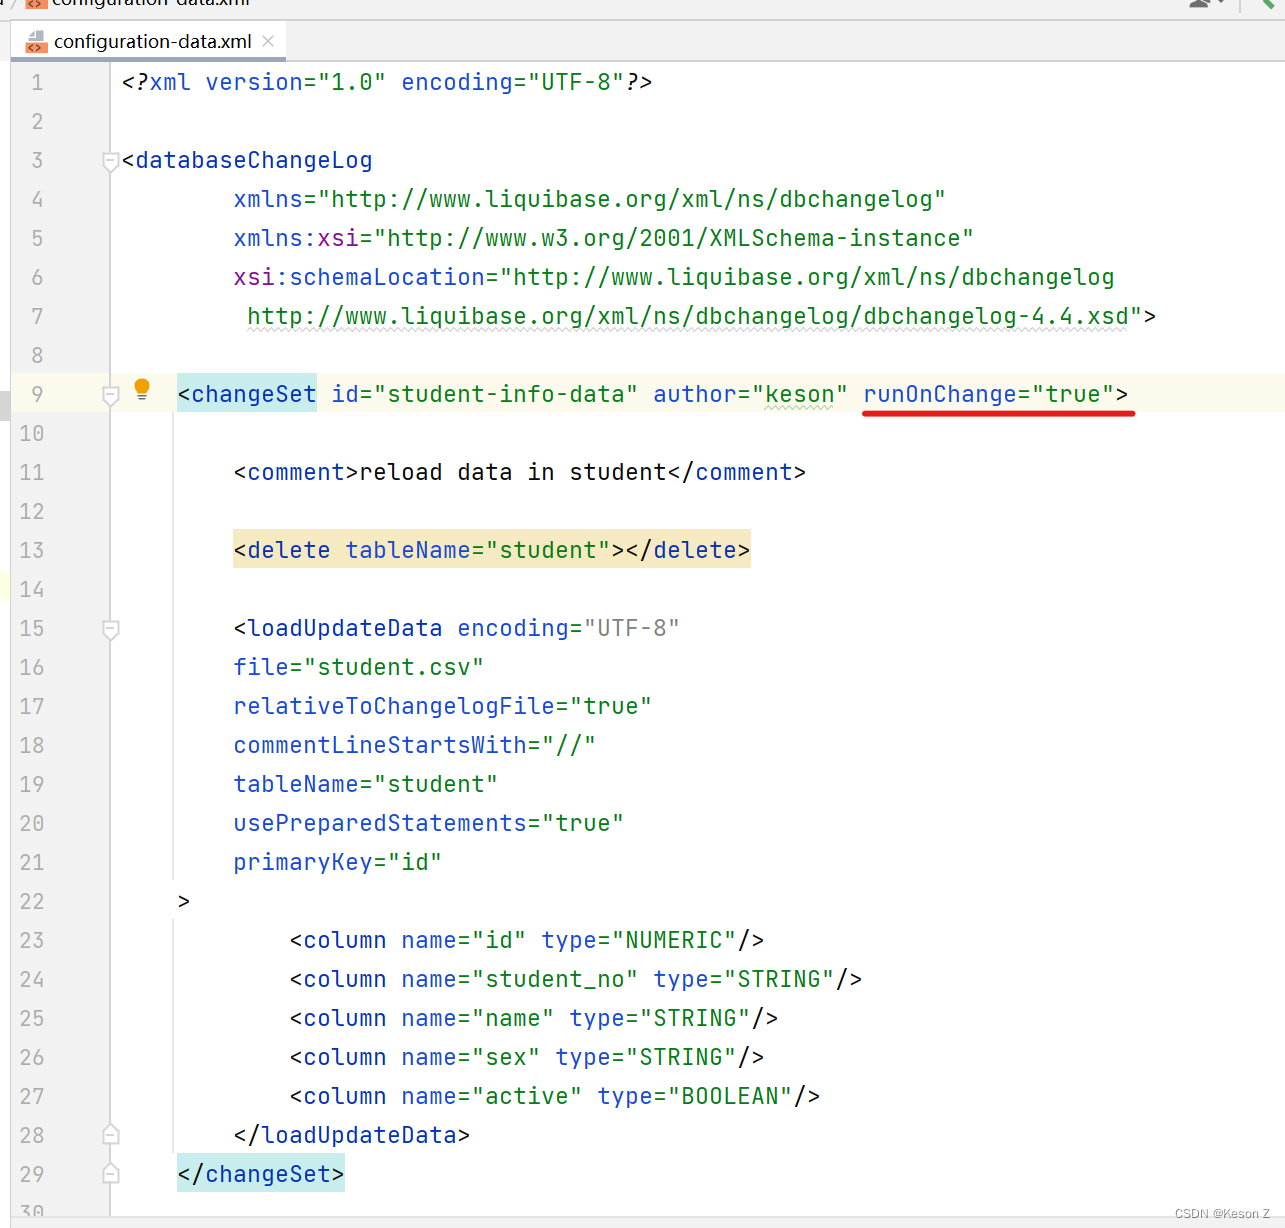Click the delete tableName="student" line
Screen dimensions: 1285x1228
(492, 550)
